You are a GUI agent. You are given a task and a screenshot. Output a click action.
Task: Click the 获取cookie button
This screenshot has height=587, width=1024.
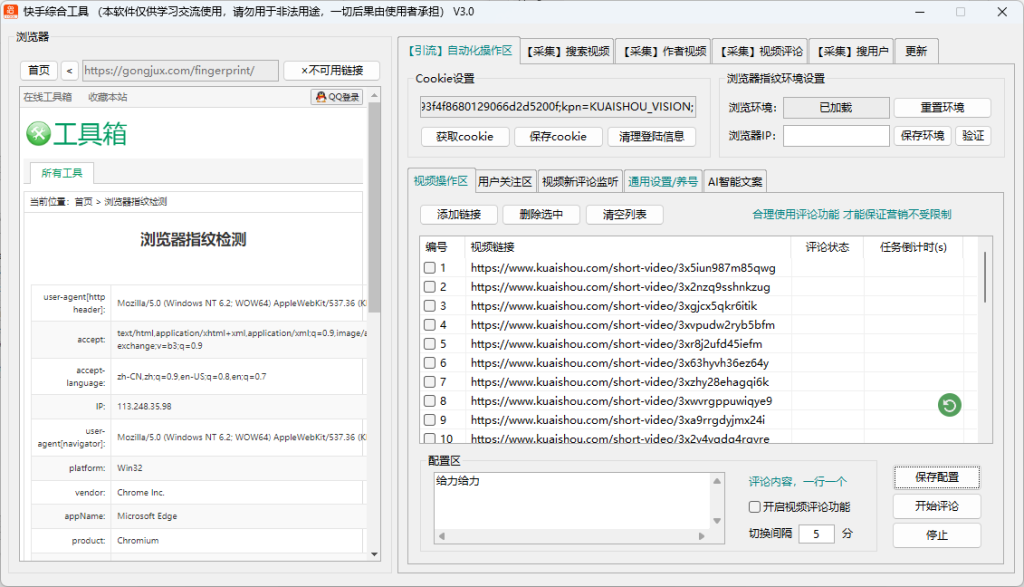[x=464, y=136]
